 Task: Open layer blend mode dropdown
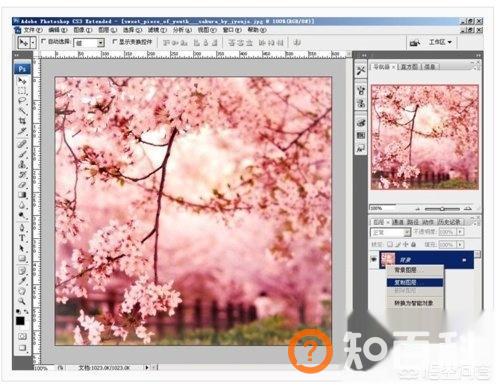coord(391,232)
